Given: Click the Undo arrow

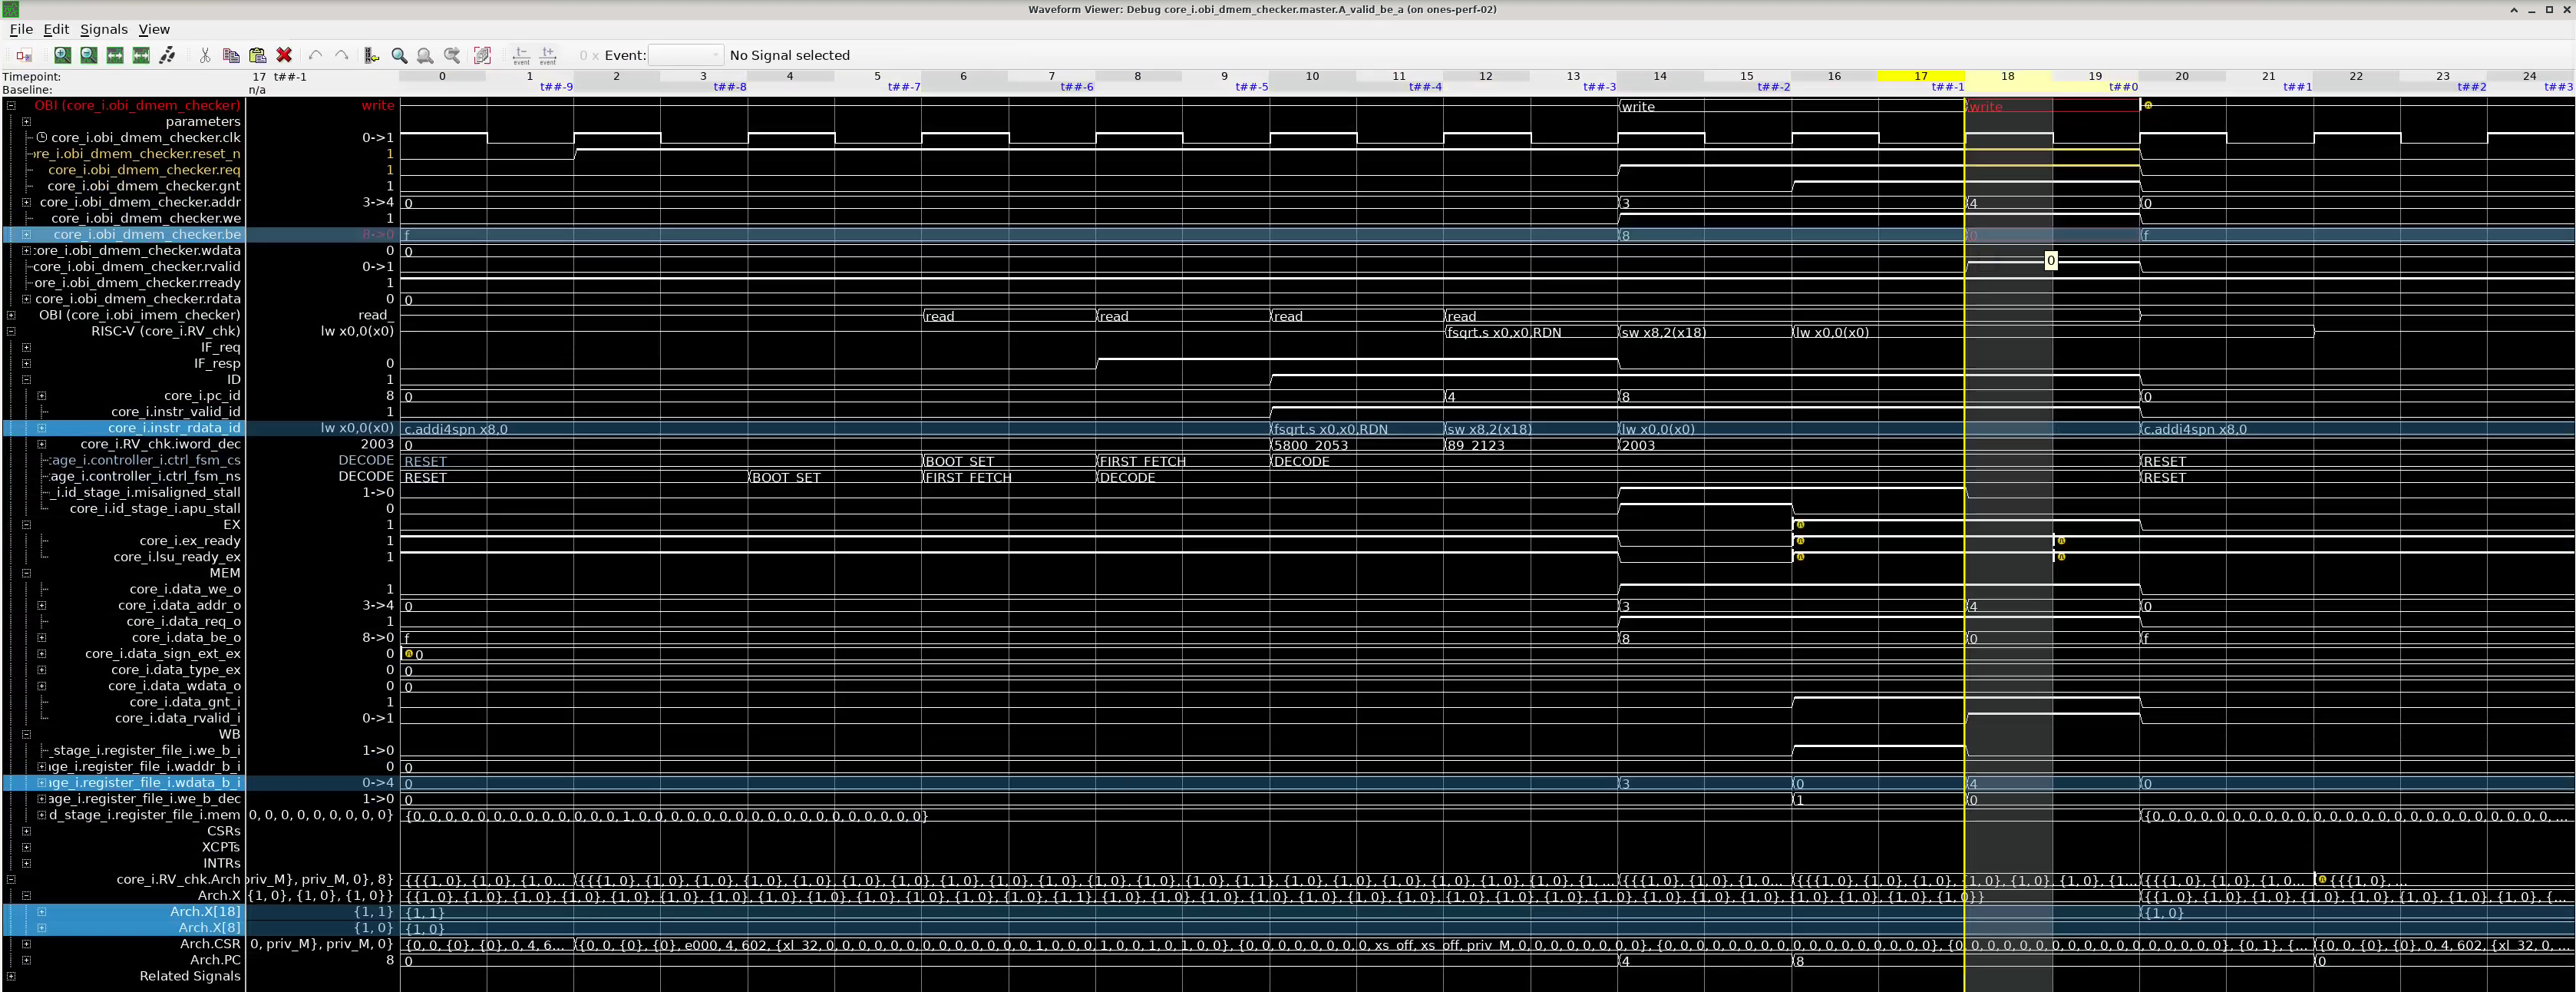Looking at the screenshot, I should (x=315, y=56).
